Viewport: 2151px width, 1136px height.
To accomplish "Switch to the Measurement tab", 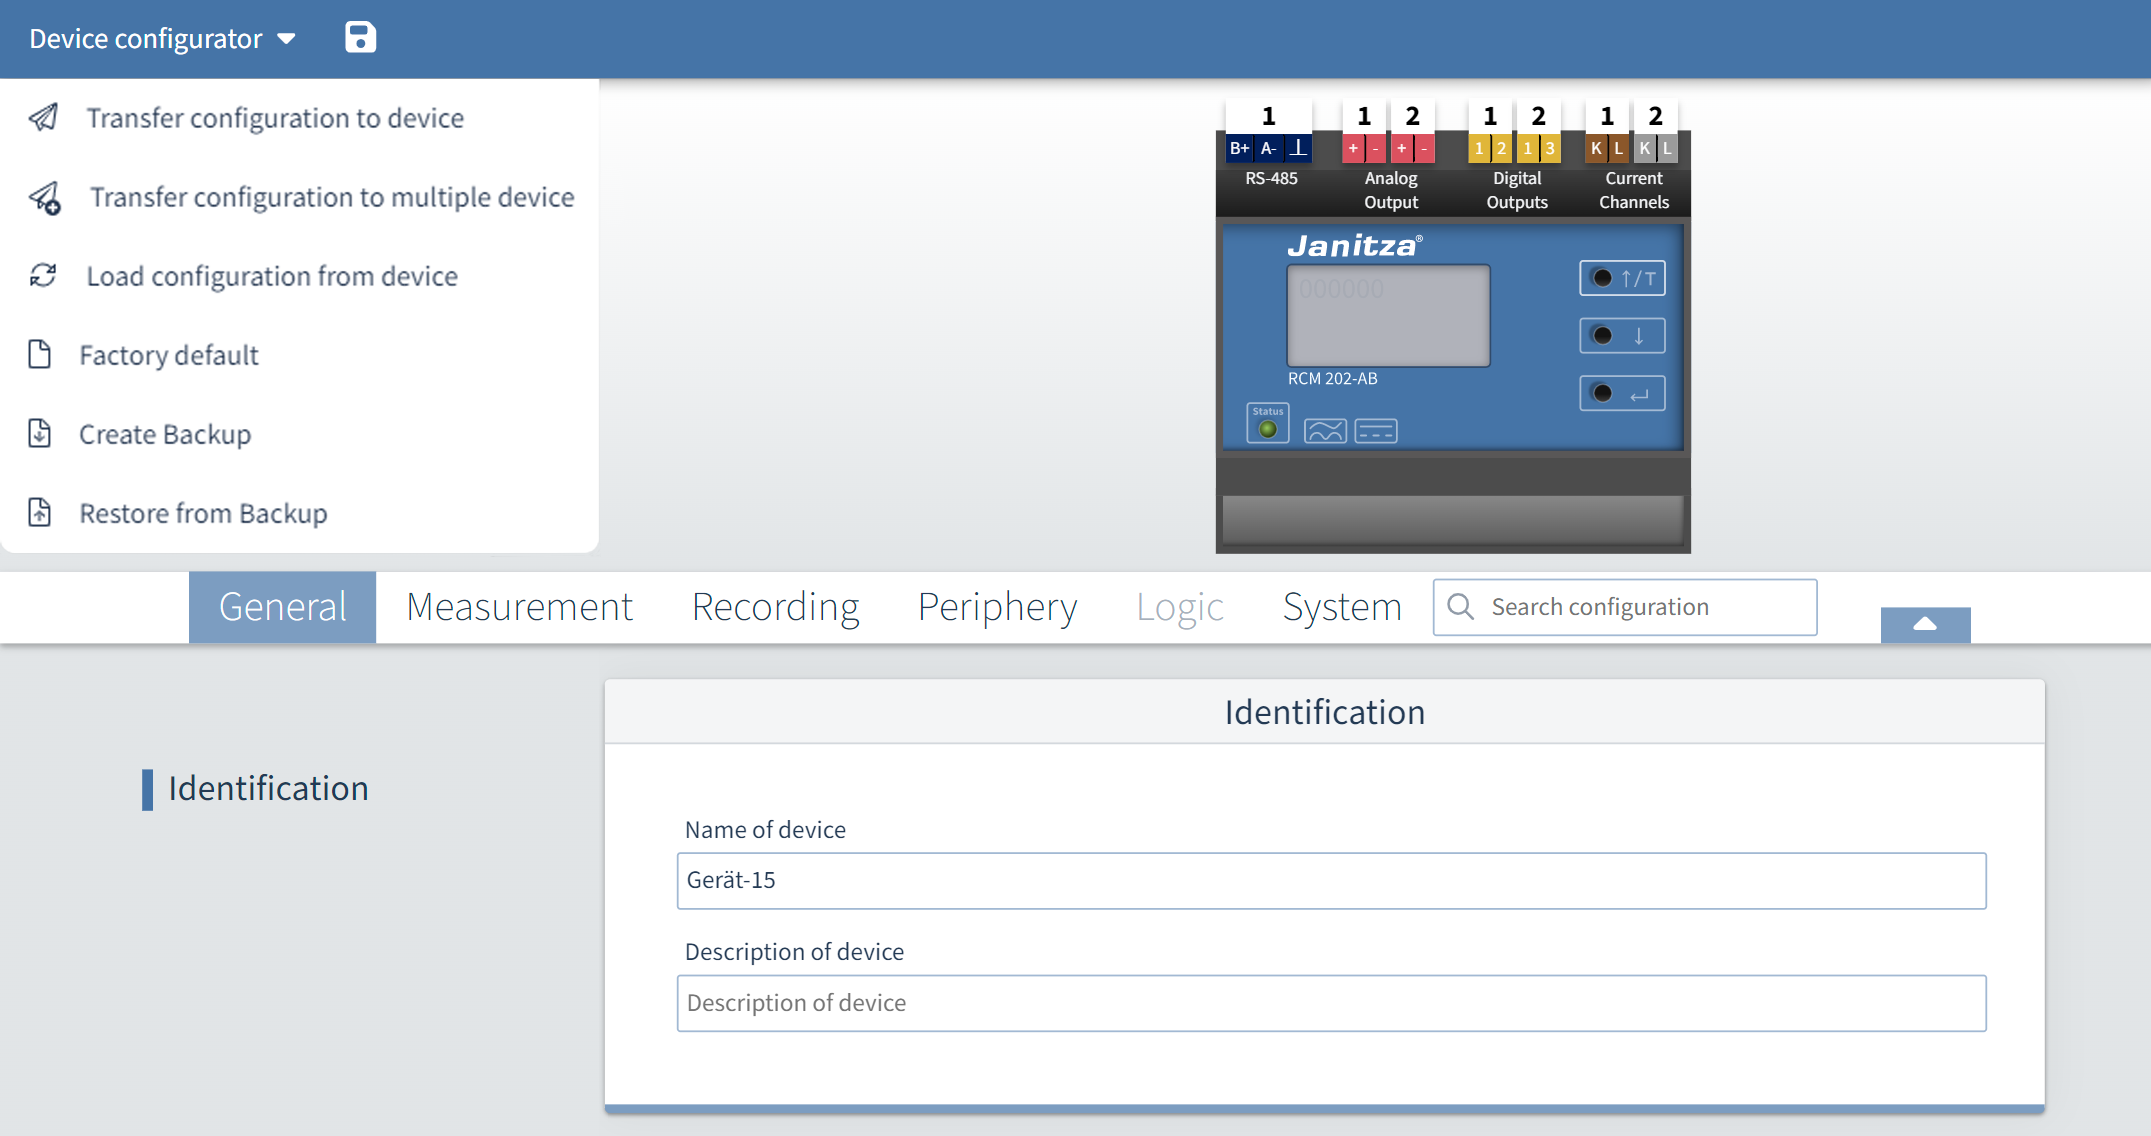I will pos(519,607).
